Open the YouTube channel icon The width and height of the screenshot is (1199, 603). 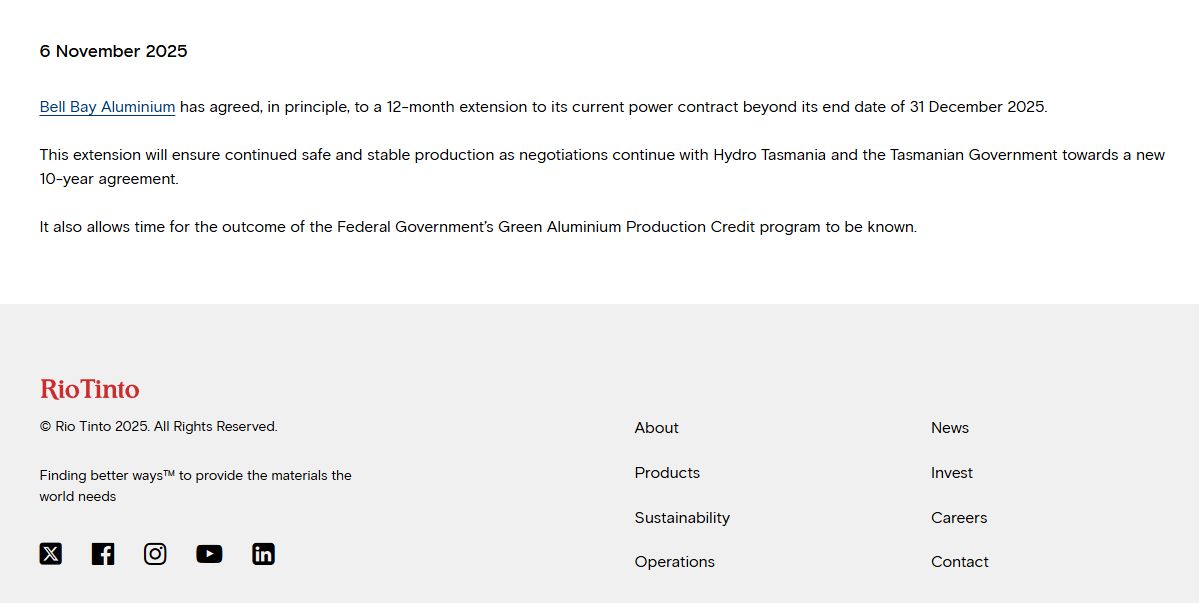[x=209, y=554]
